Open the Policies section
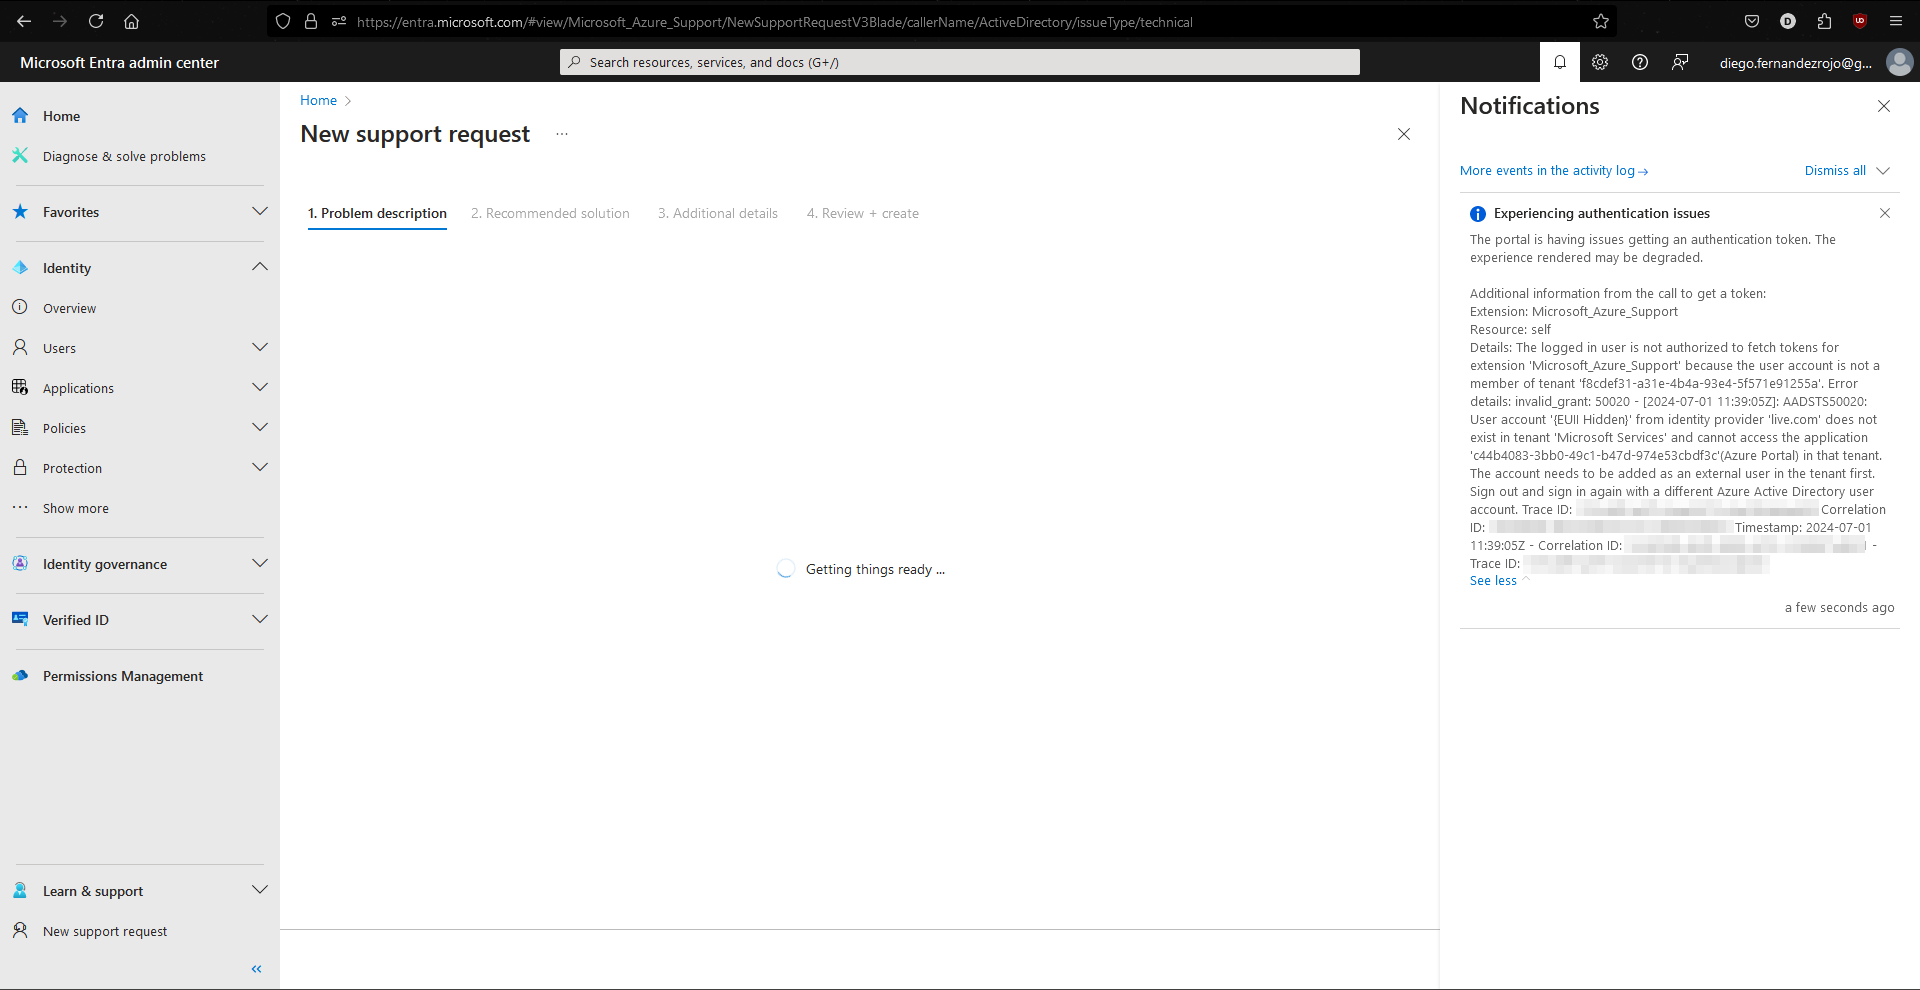The height and width of the screenshot is (990, 1920). [x=64, y=427]
